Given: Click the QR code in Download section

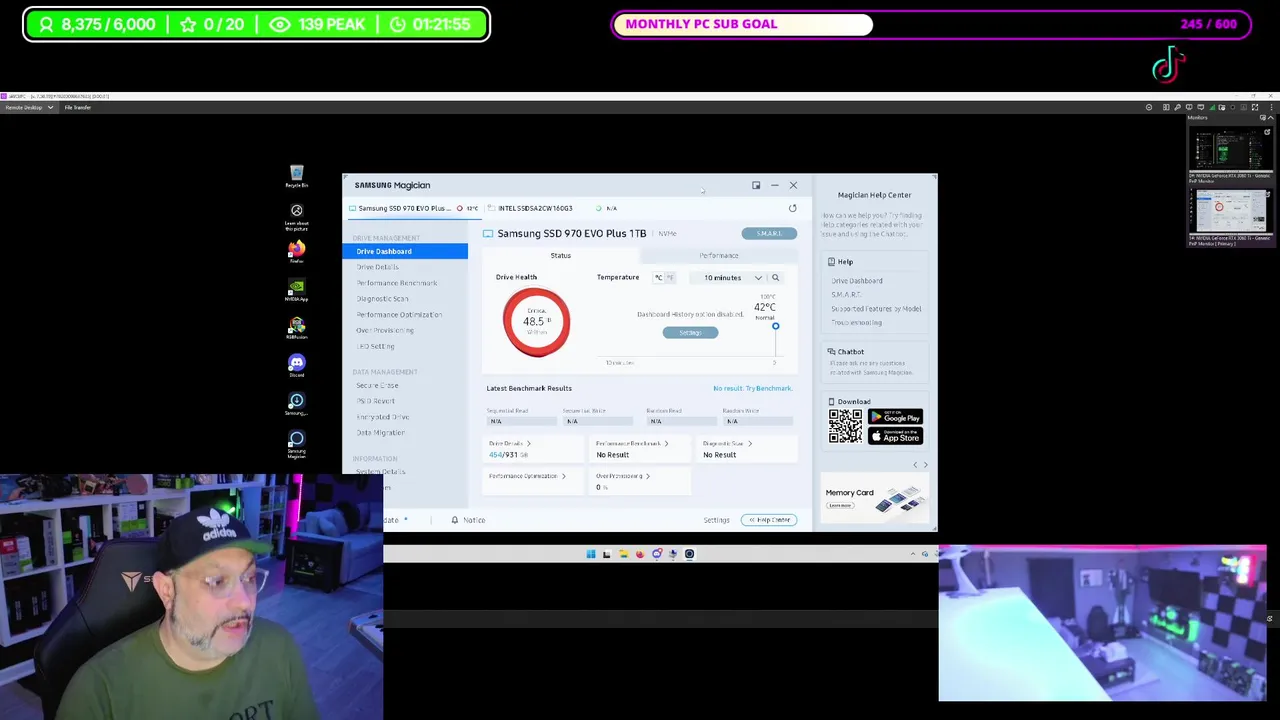Looking at the screenshot, I should click(x=845, y=427).
